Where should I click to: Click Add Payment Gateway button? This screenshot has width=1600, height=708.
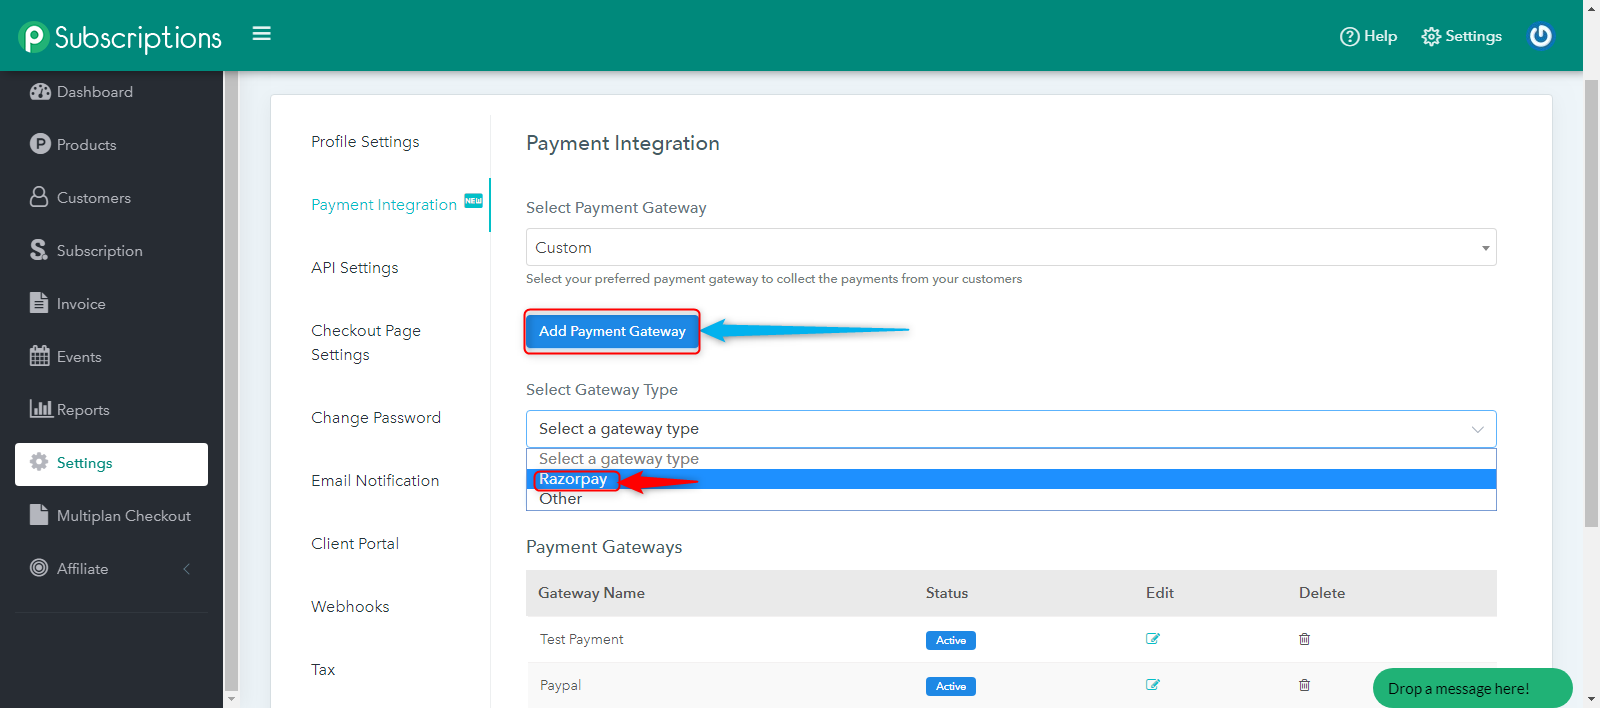coord(612,331)
